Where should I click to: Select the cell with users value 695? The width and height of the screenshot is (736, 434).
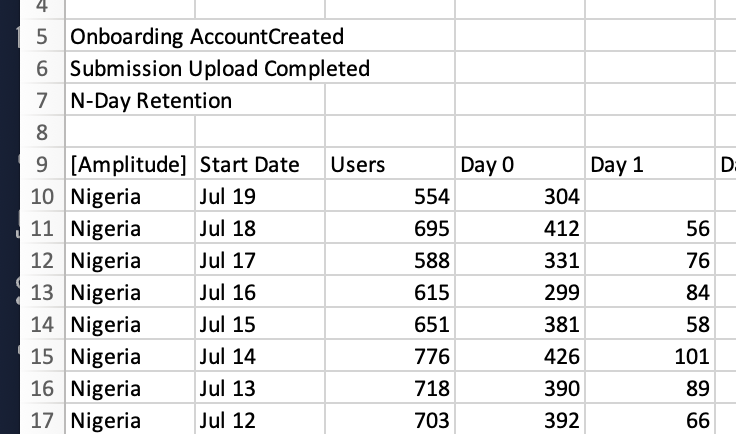tap(390, 228)
